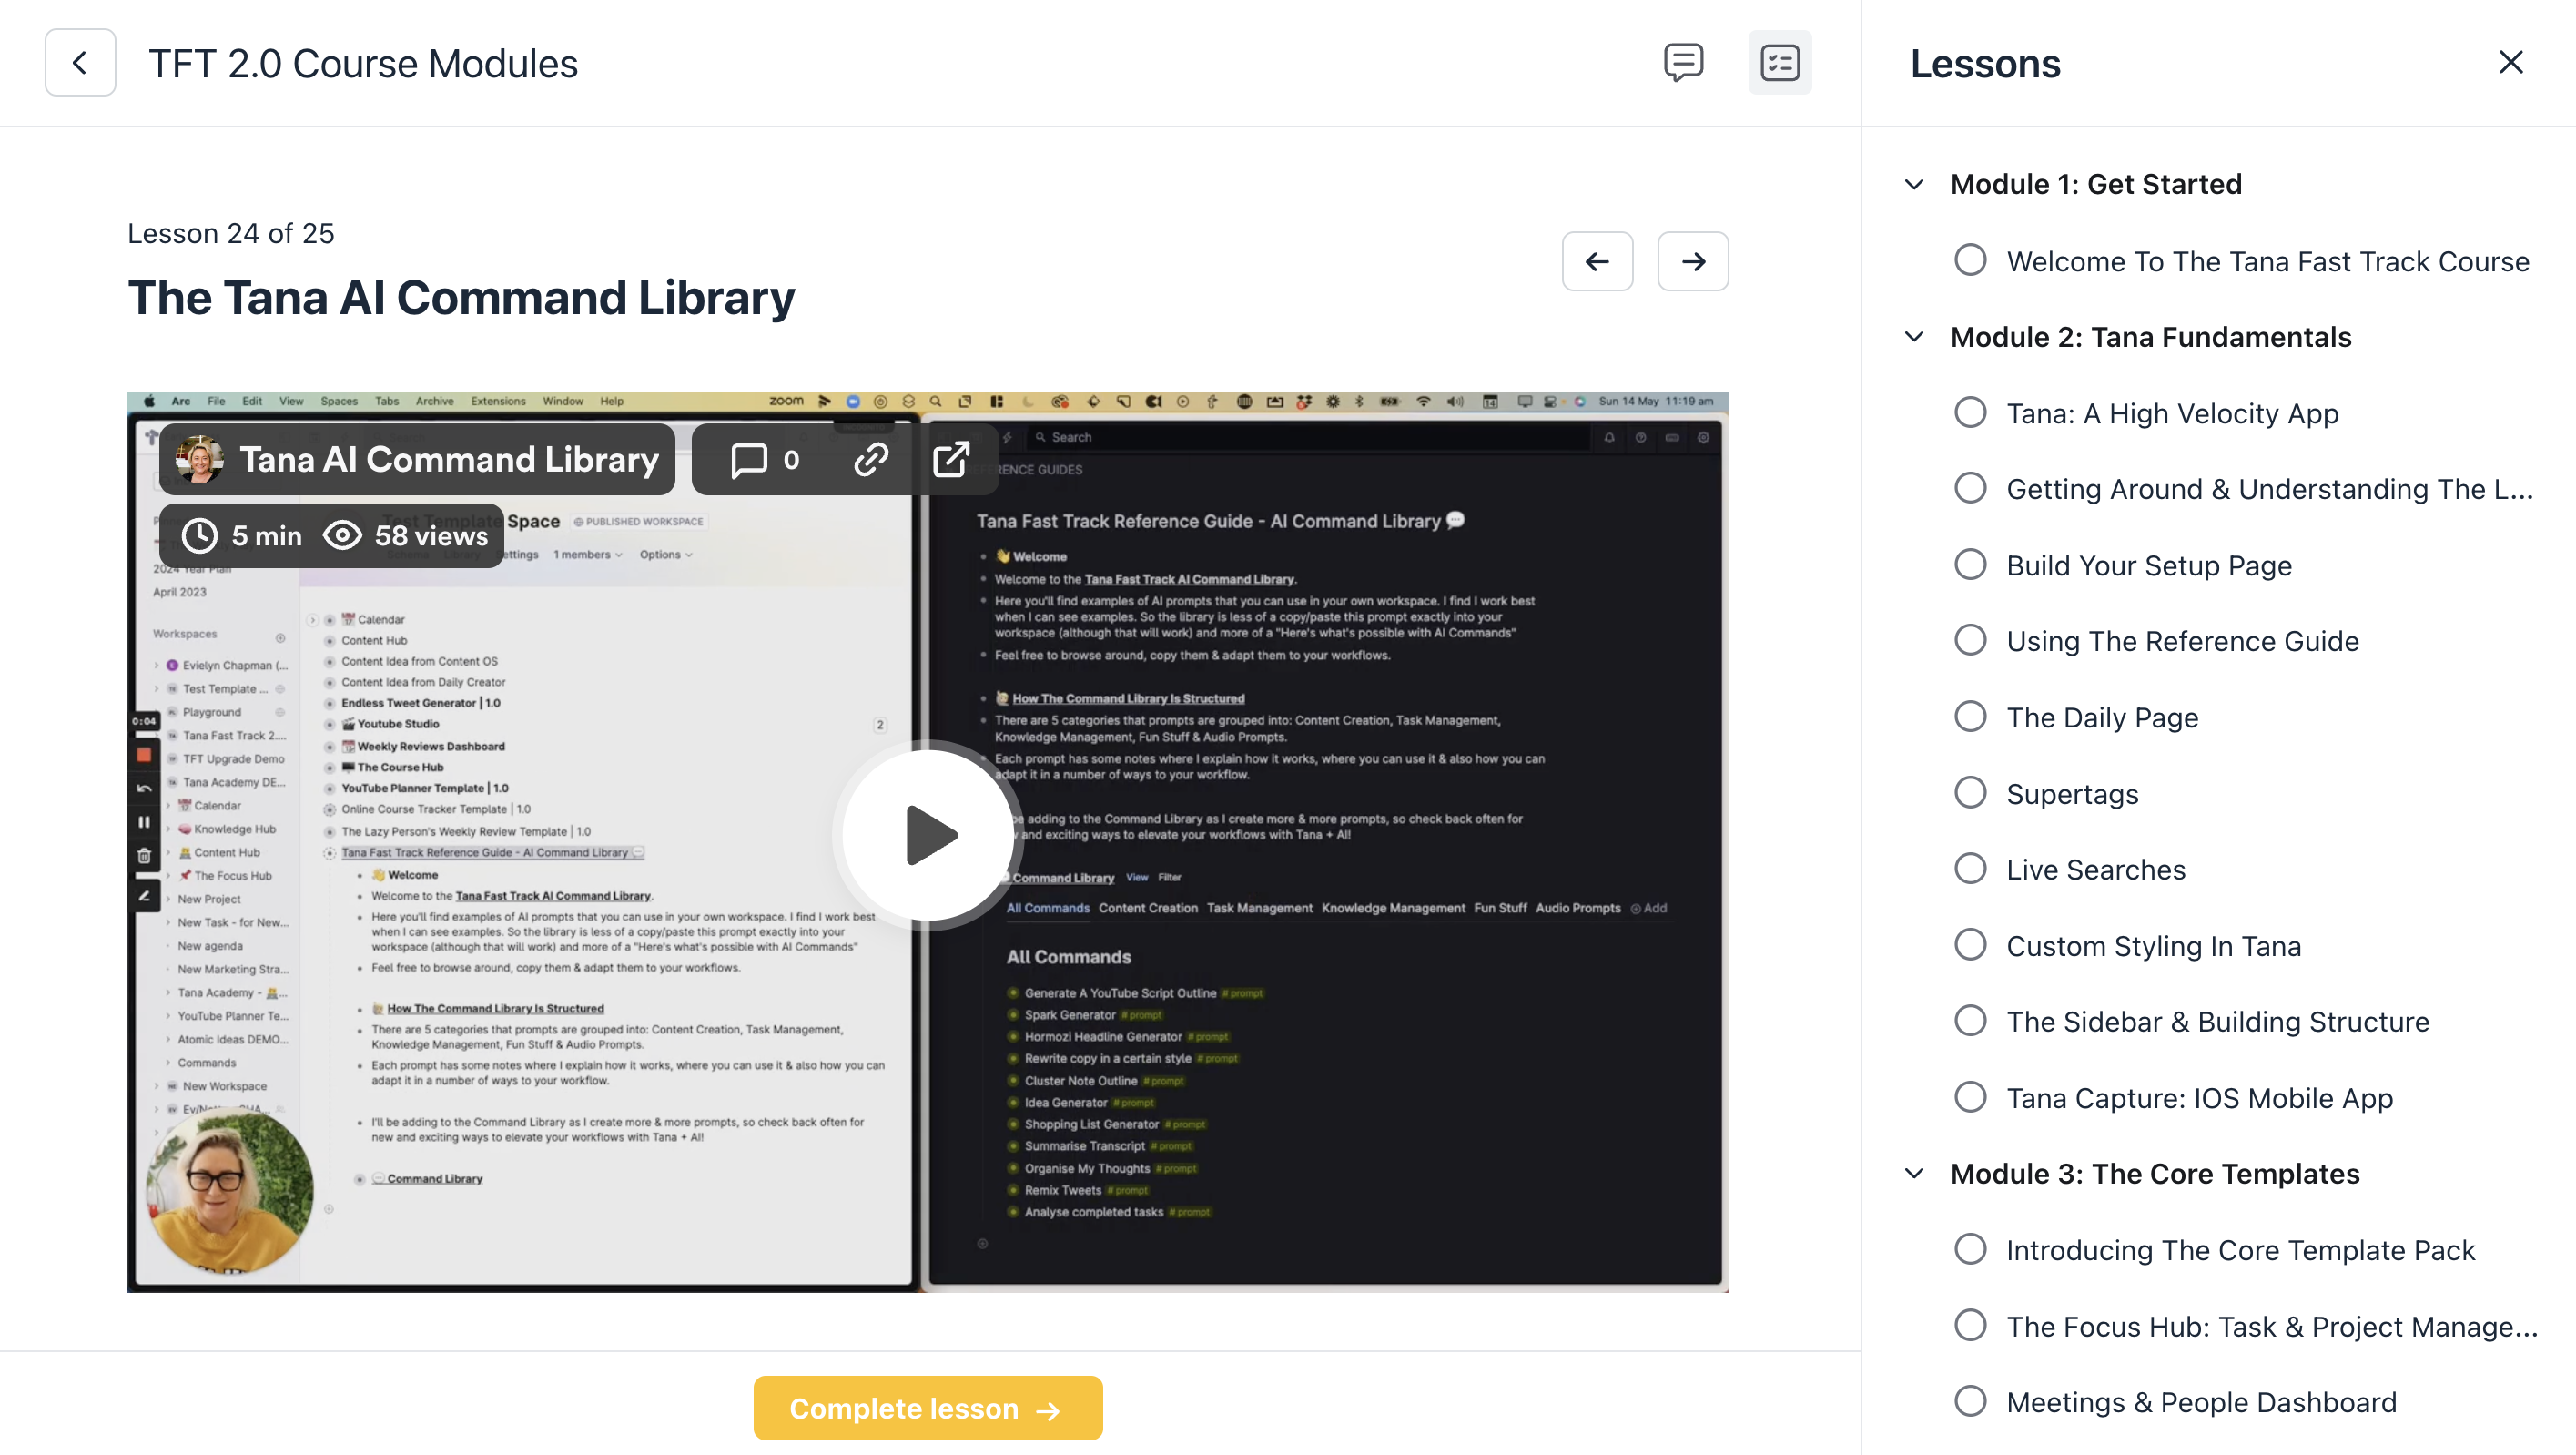Open the comments panel icon
Image resolution: width=2576 pixels, height=1455 pixels.
click(1683, 63)
